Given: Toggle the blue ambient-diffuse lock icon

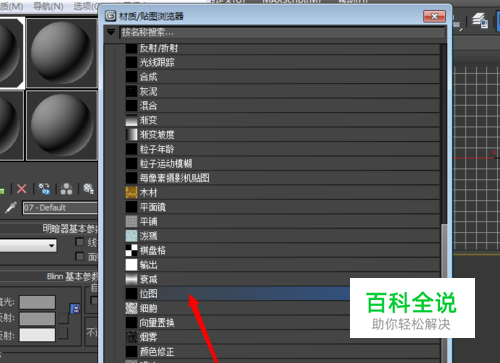Looking at the screenshot, I should (x=75, y=309).
